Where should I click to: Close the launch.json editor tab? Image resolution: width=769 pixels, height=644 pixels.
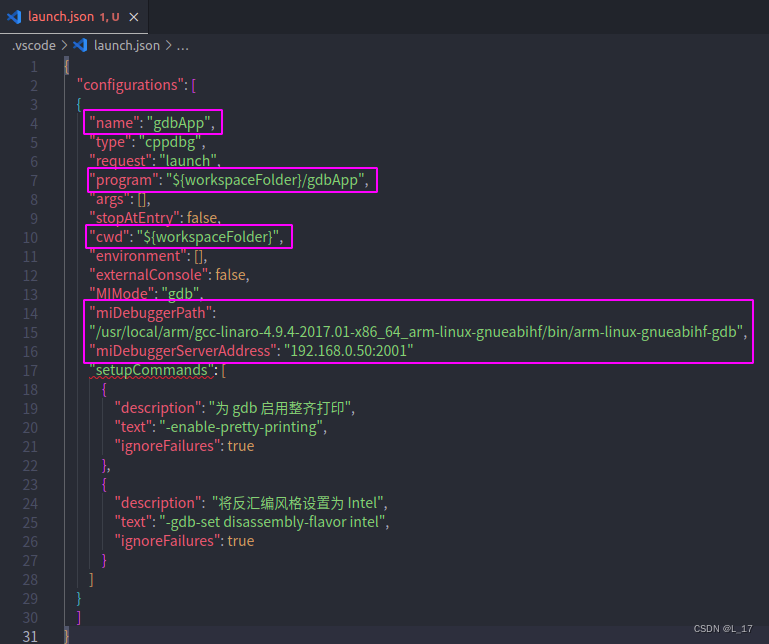coord(134,17)
